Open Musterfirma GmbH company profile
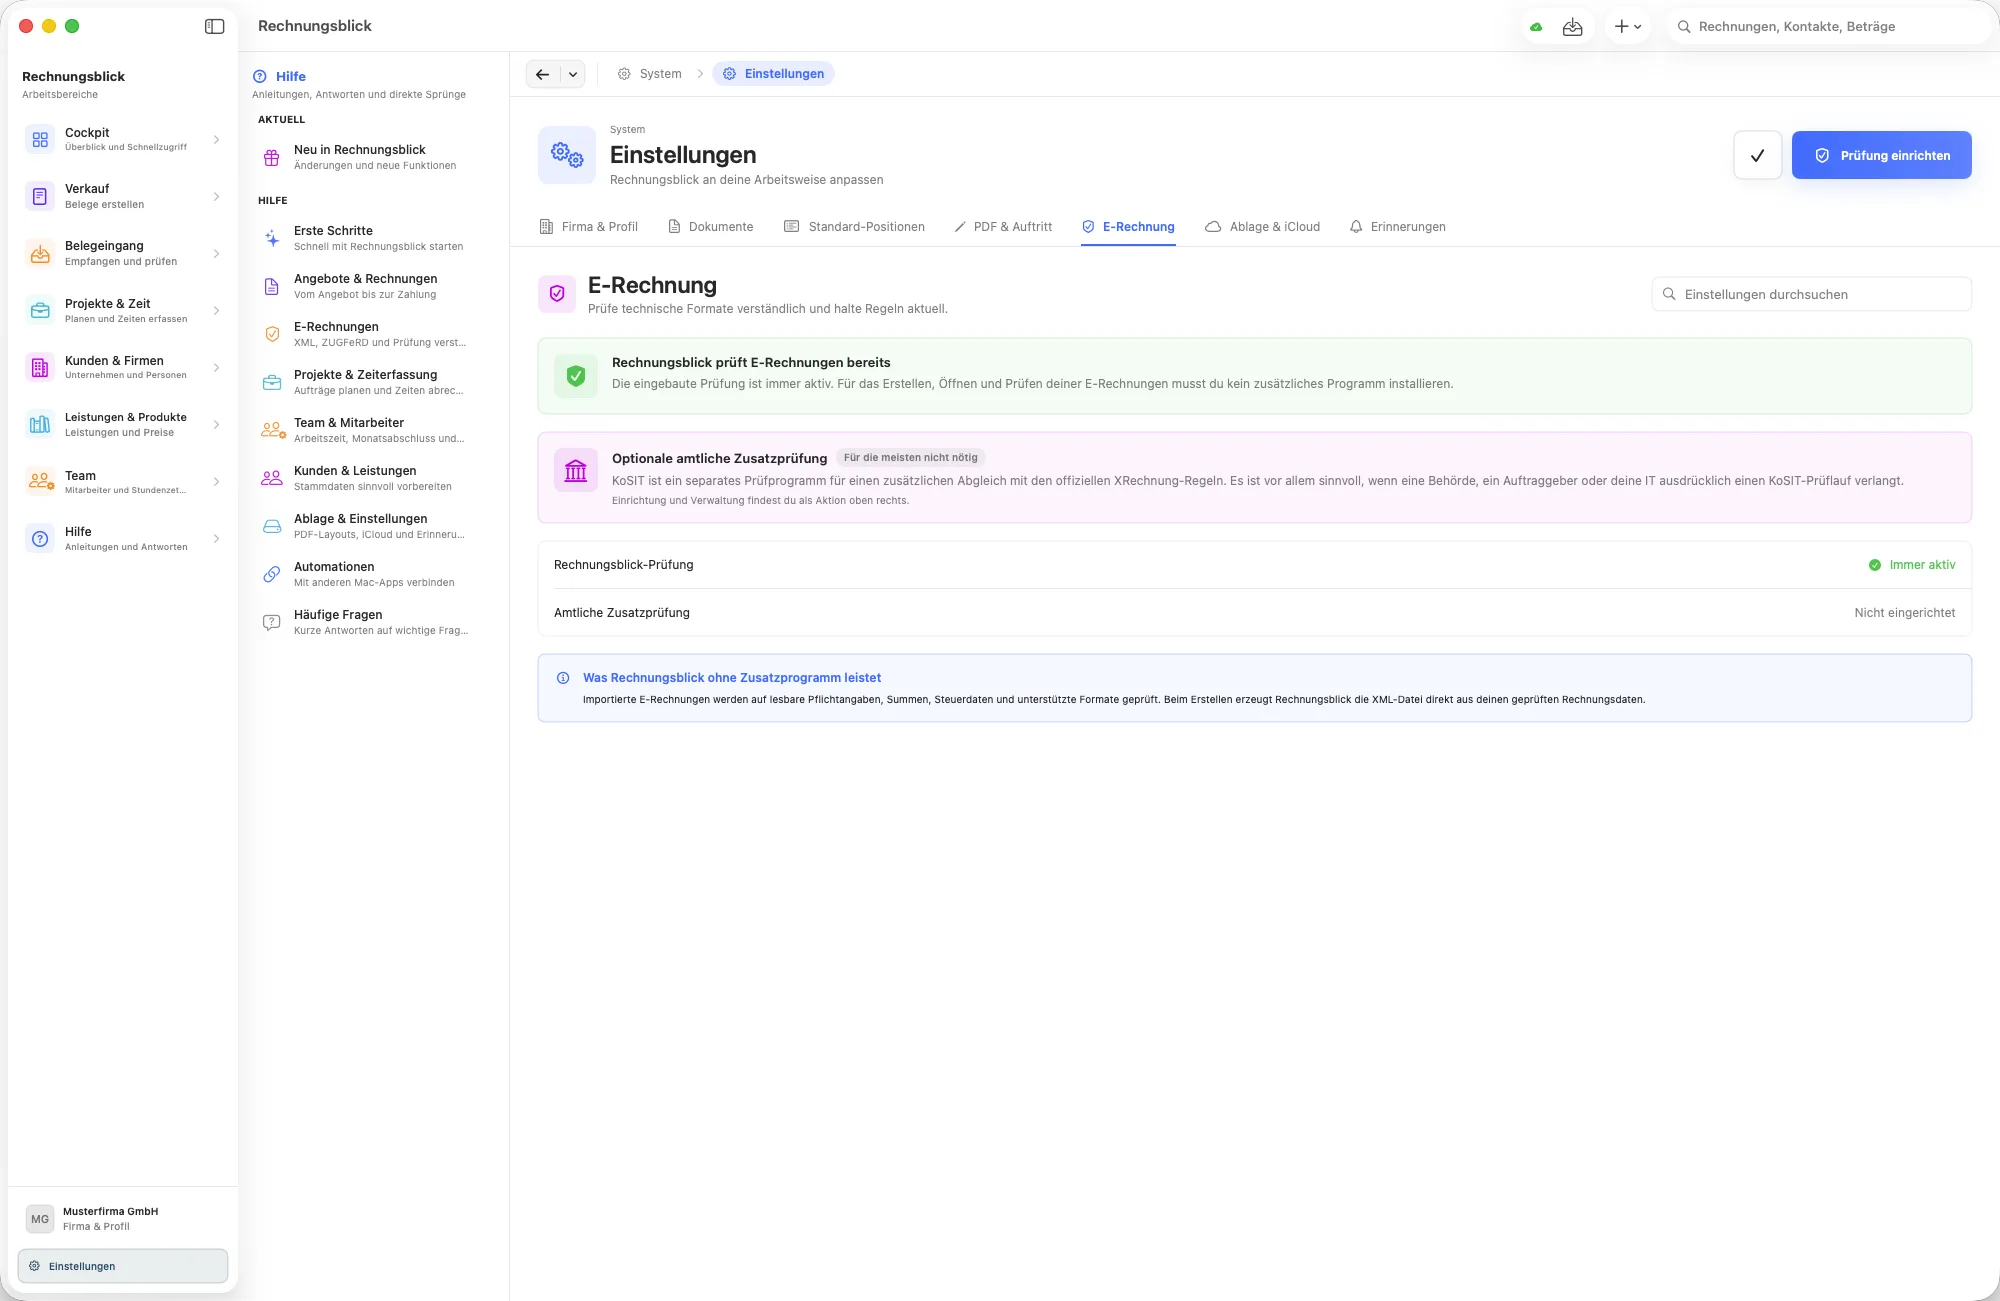 122,1218
